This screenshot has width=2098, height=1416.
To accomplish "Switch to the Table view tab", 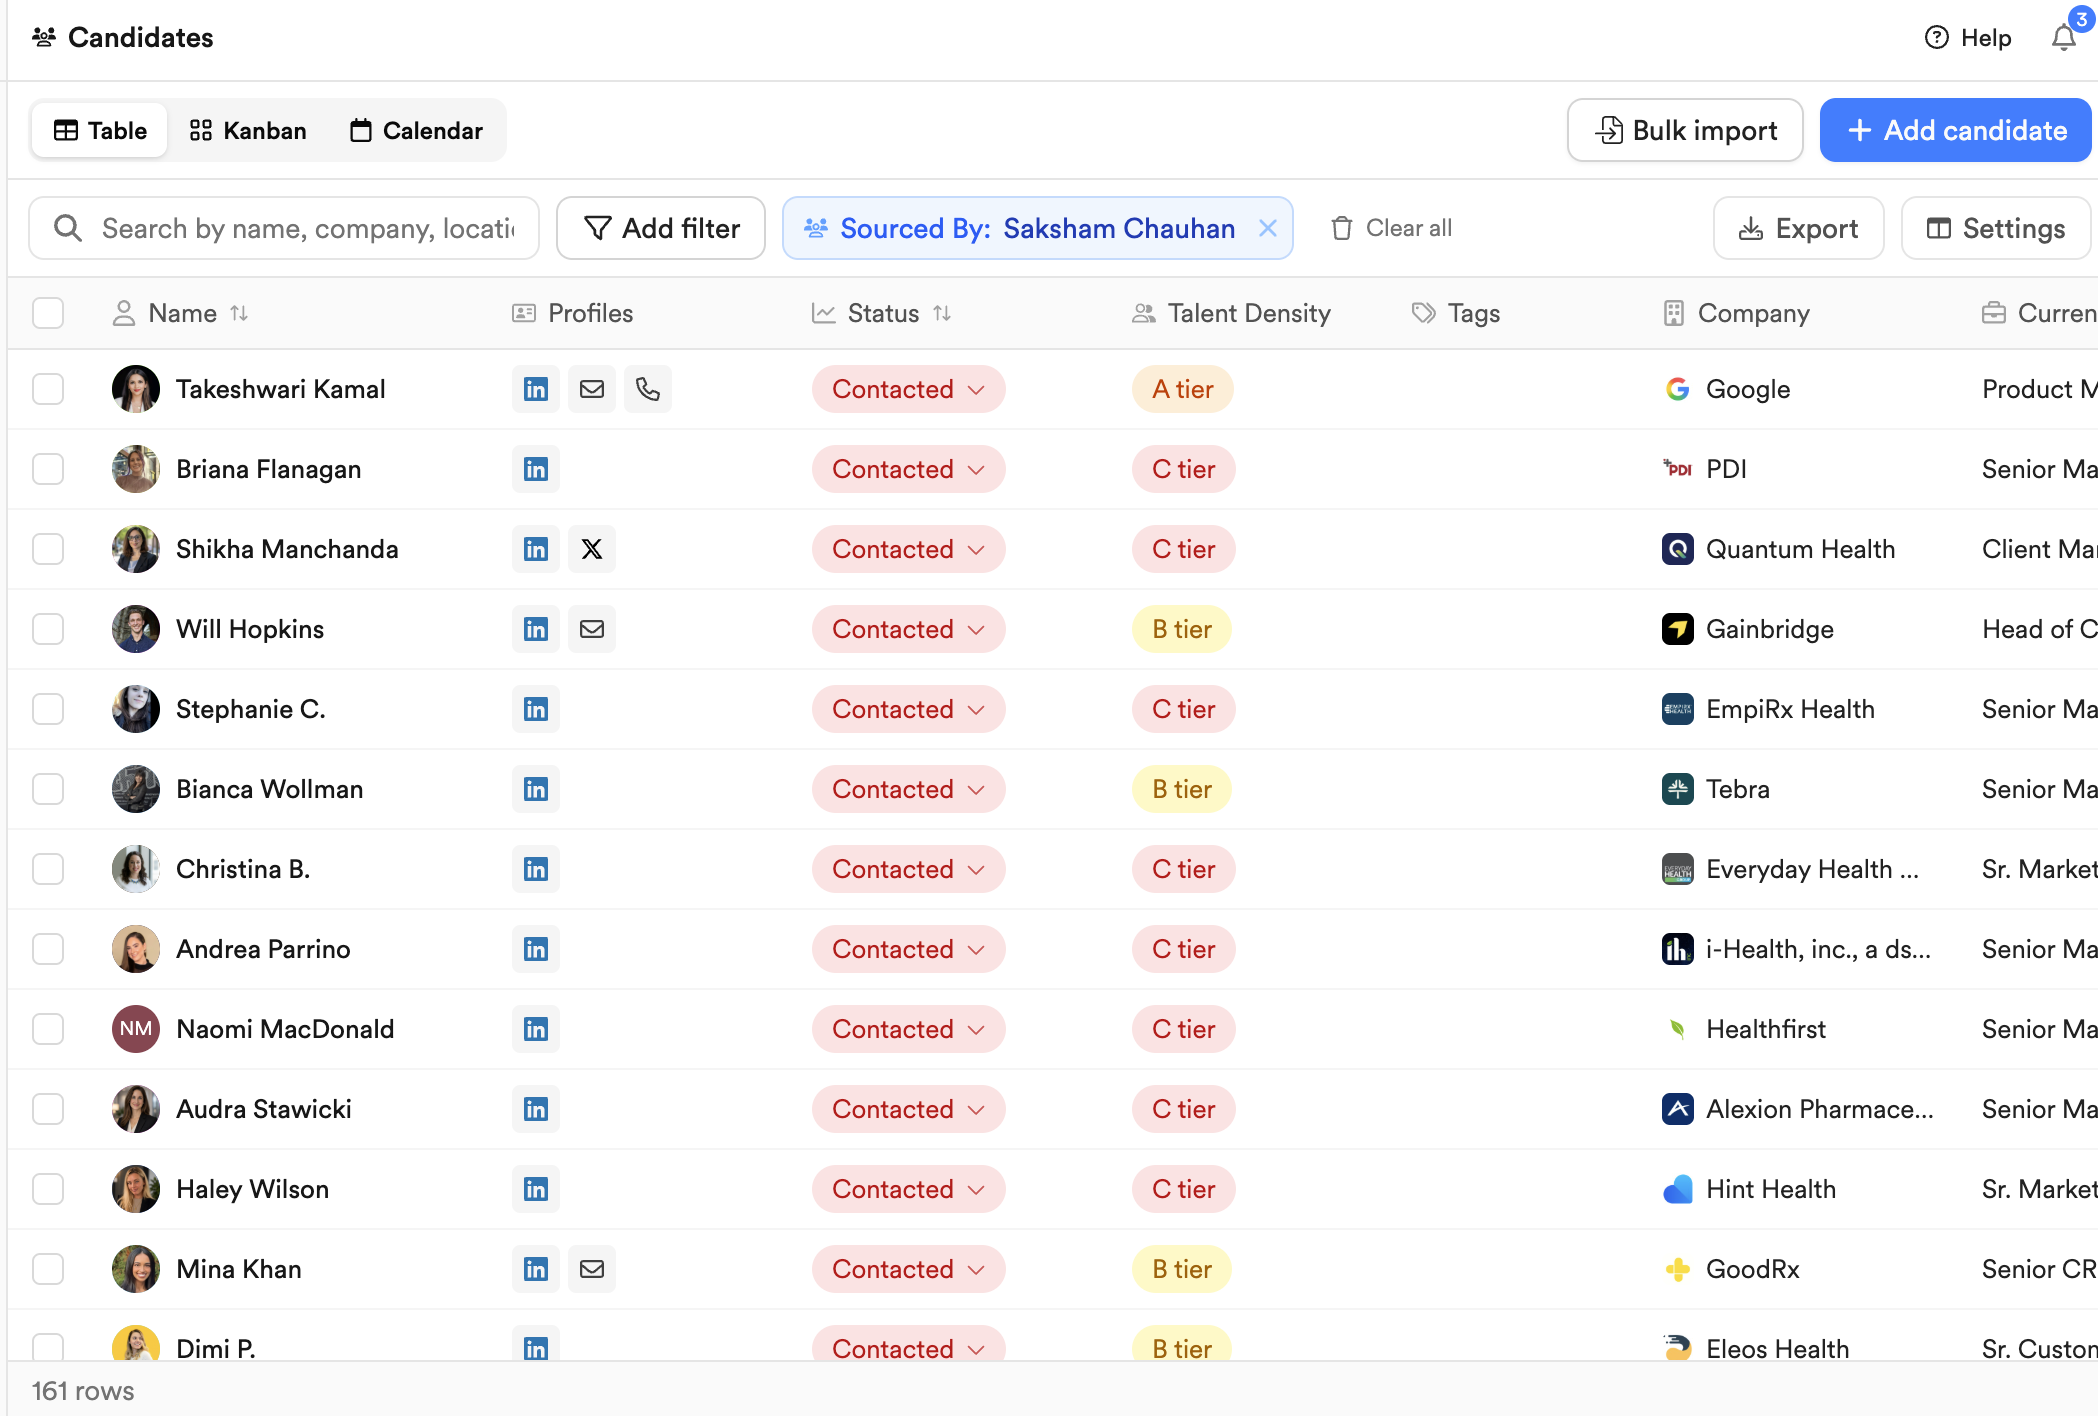I will [x=100, y=130].
